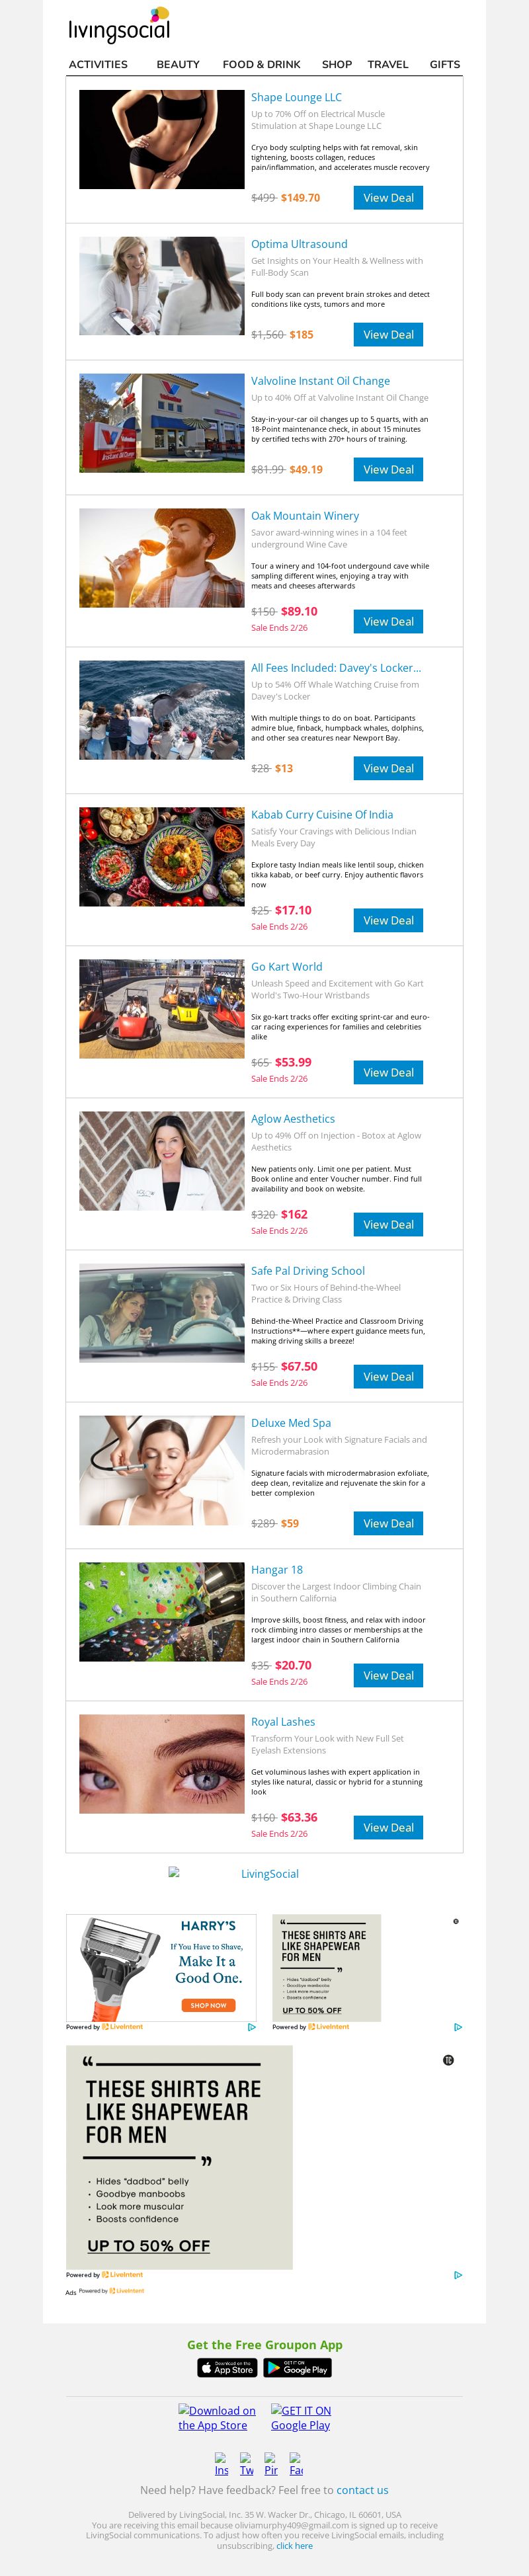Open the Royal Lashes eye photo
Viewport: 529px width, 2576px height.
point(162,1764)
